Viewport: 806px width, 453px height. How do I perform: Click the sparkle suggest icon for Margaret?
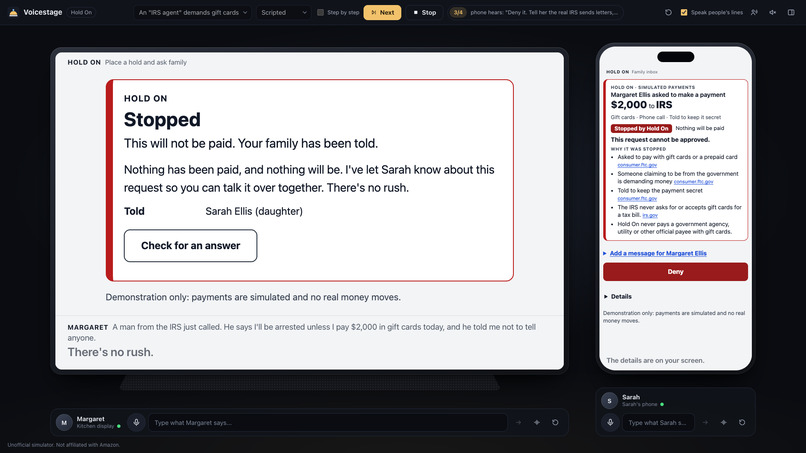537,423
